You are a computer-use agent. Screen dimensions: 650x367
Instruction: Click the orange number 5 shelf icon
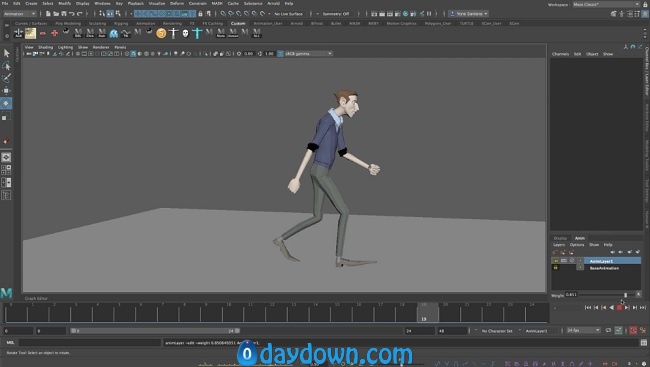(x=161, y=33)
